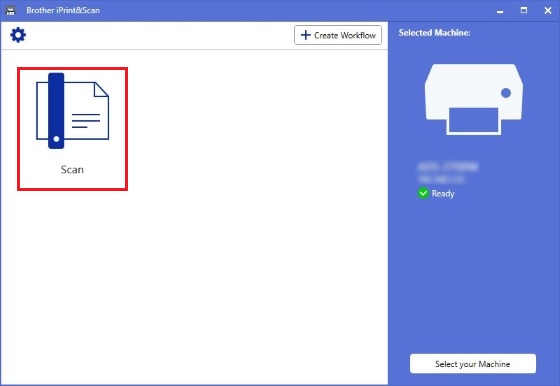This screenshot has height=386, width=560.
Task: Open the Scan document scanner icon
Action: pyautogui.click(x=72, y=111)
